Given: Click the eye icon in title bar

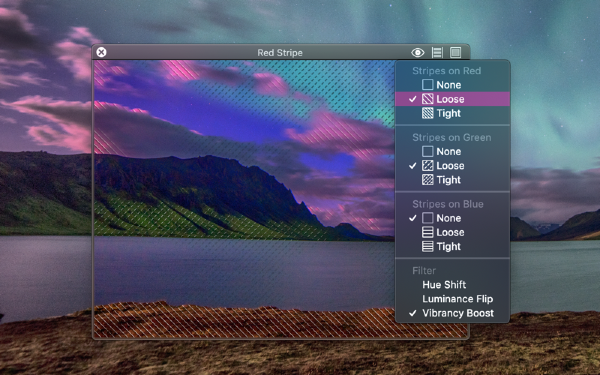Looking at the screenshot, I should coord(417,52).
